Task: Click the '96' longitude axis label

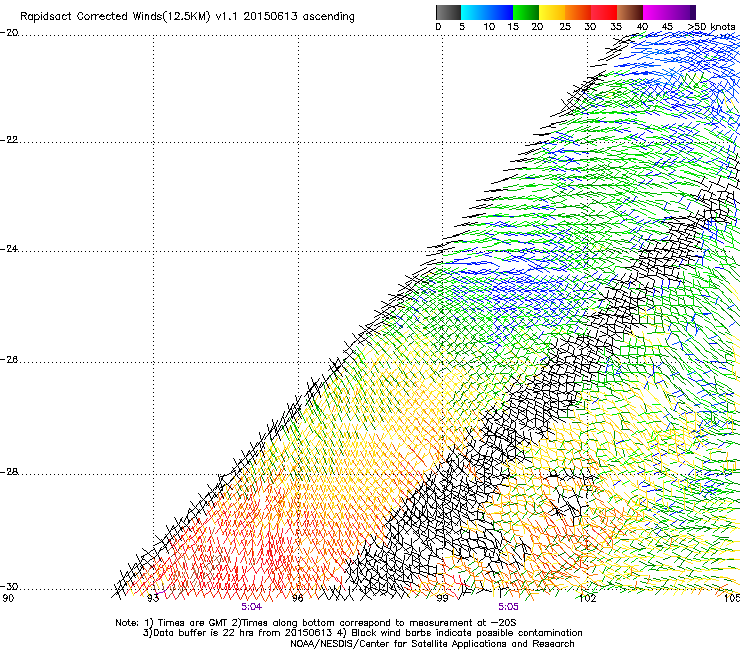Action: (x=297, y=598)
